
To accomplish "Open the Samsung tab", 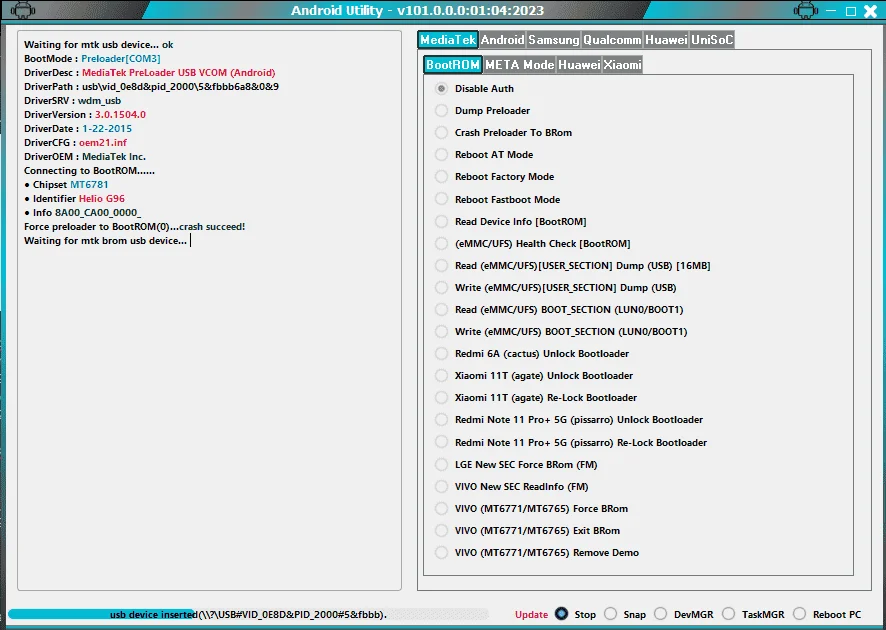I will (554, 40).
